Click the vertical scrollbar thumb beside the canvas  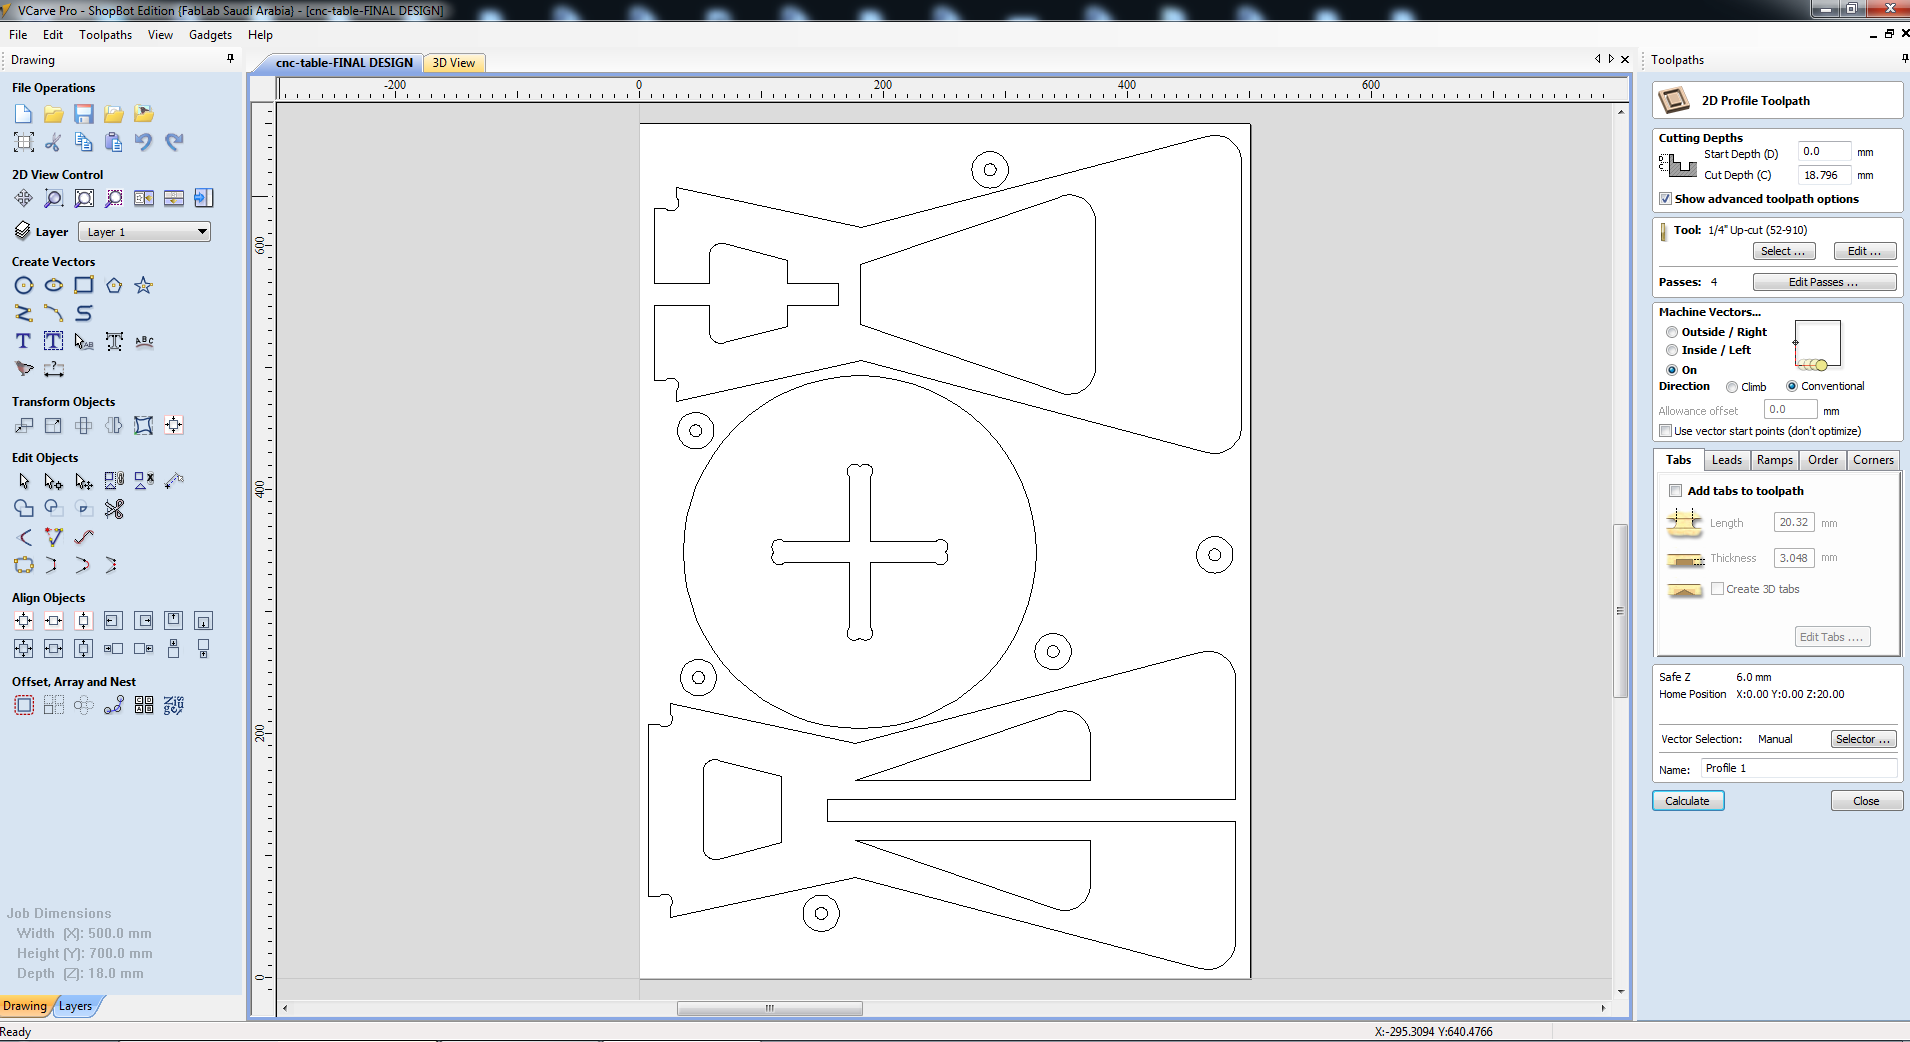[1620, 610]
